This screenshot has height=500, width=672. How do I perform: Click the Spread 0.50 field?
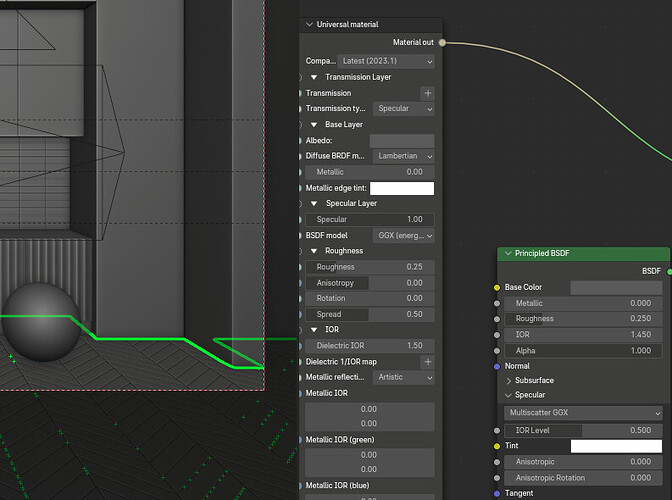369,314
